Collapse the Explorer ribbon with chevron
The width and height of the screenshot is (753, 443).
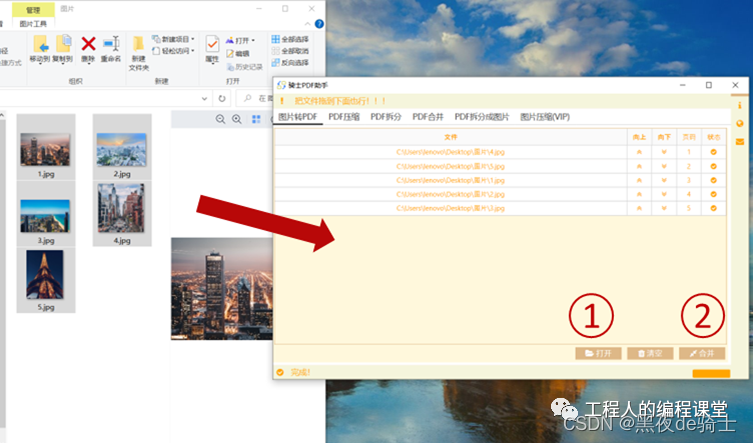point(307,24)
